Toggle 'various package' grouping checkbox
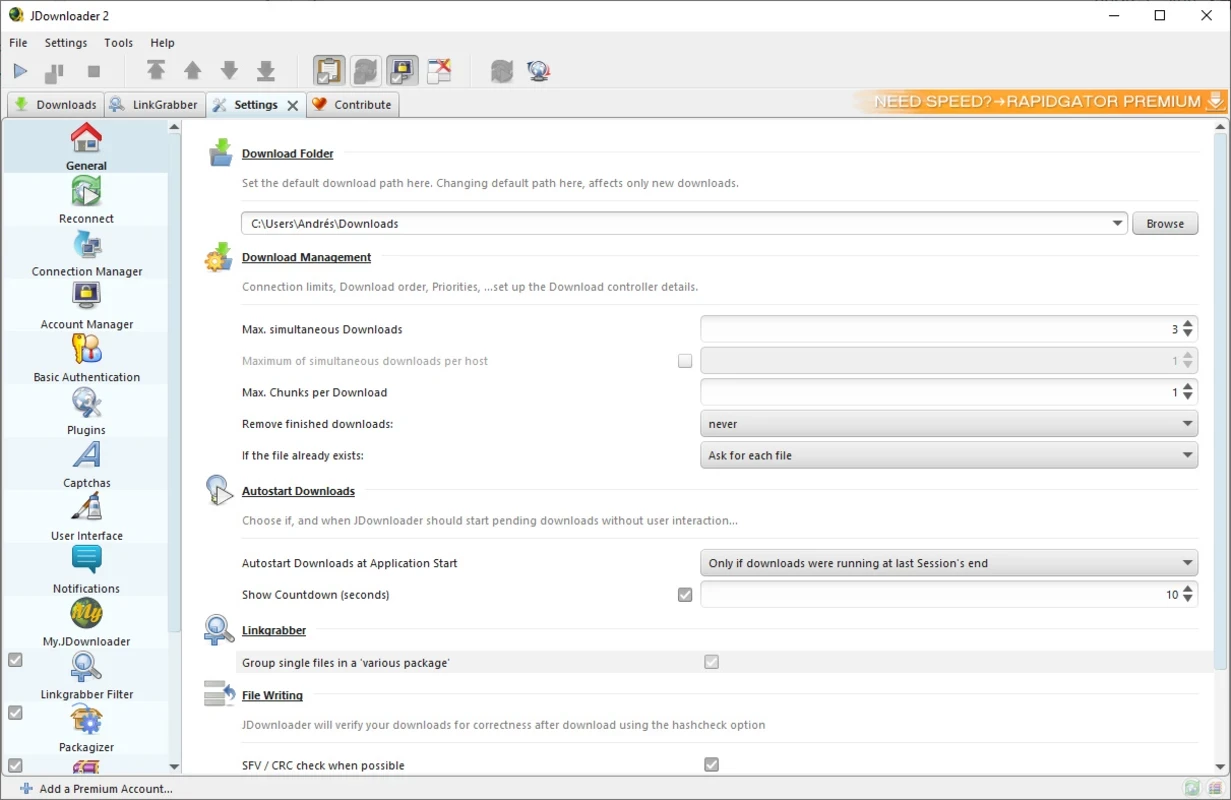Image resolution: width=1231 pixels, height=800 pixels. pyautogui.click(x=711, y=662)
